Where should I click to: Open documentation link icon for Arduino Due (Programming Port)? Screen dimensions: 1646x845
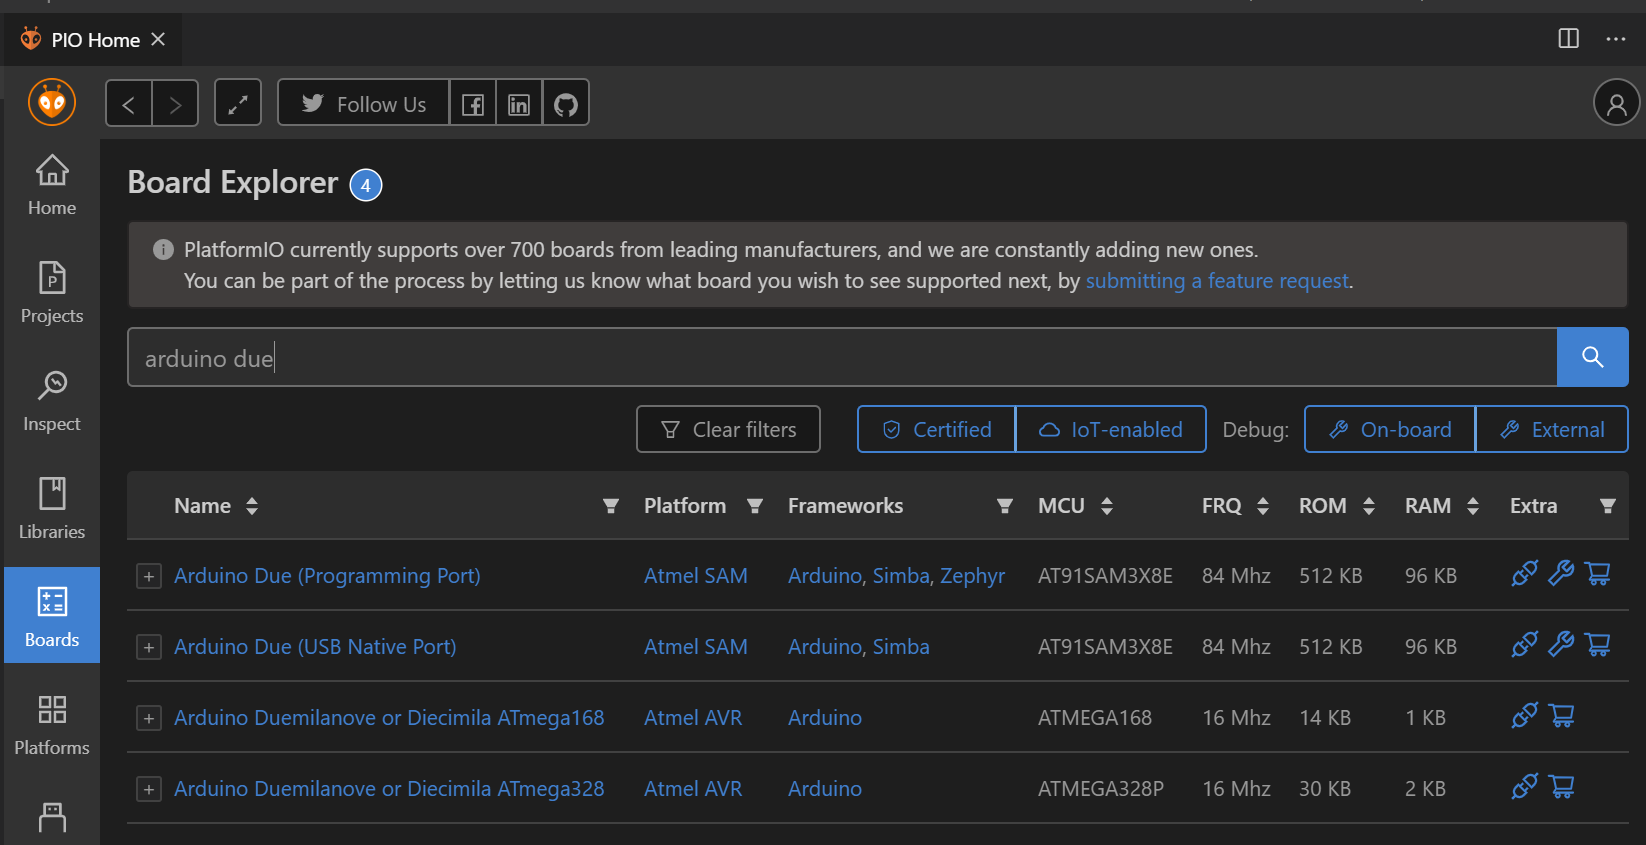coord(1525,574)
